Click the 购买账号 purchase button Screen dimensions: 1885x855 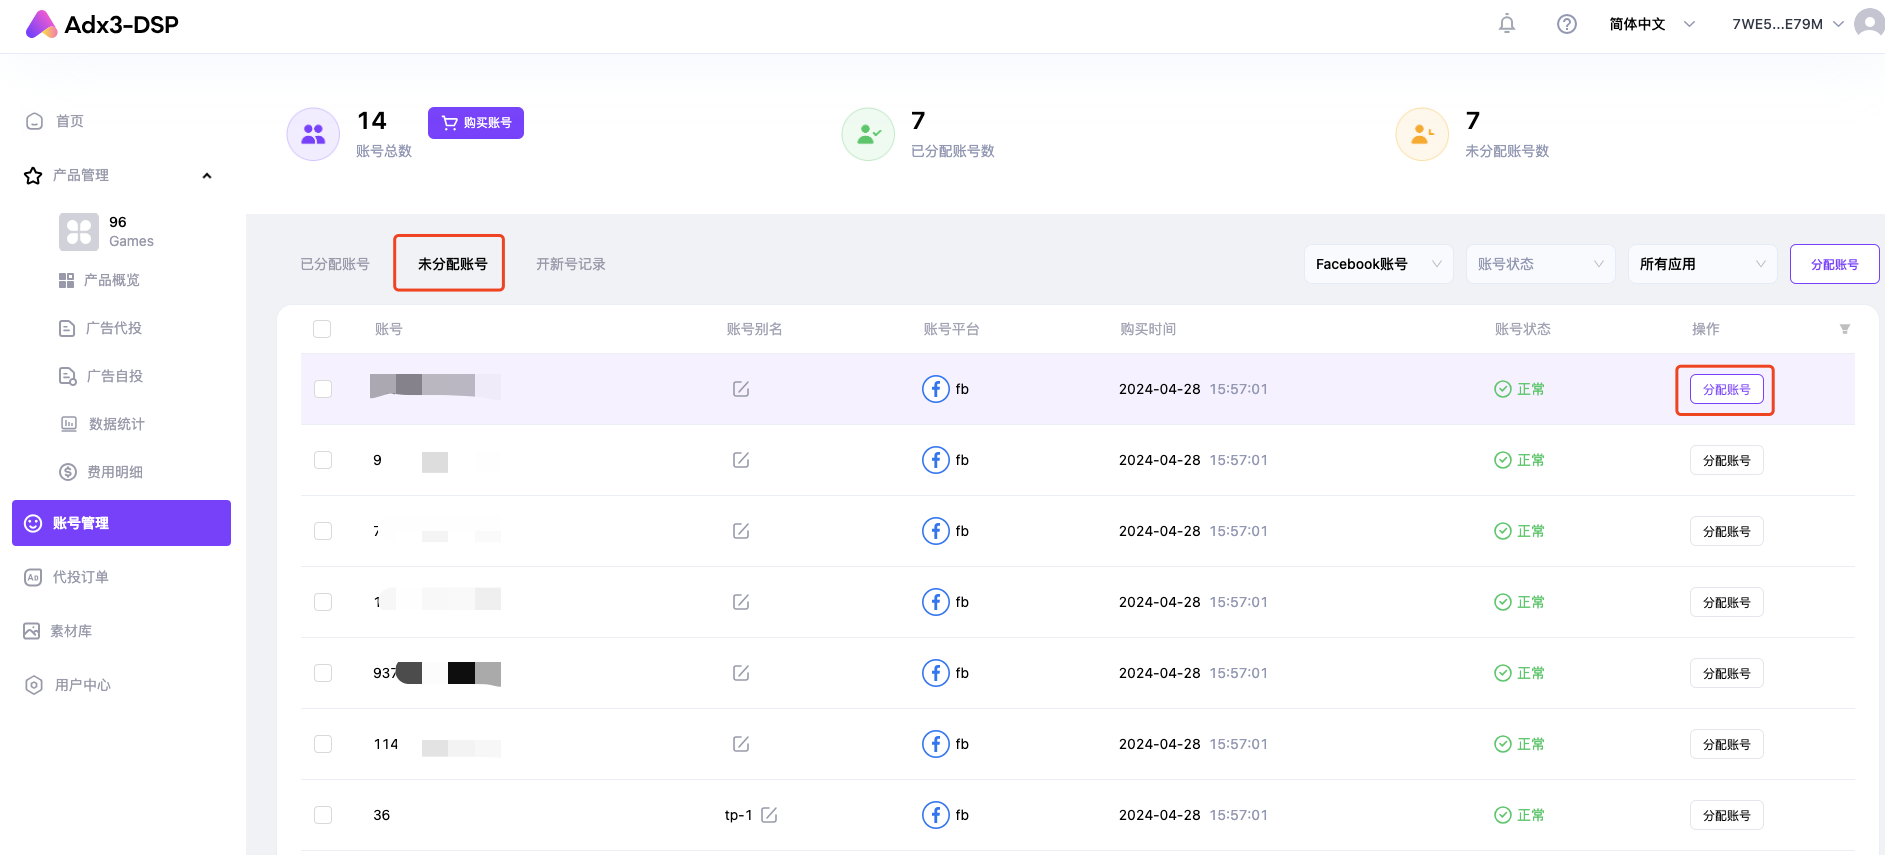476,123
